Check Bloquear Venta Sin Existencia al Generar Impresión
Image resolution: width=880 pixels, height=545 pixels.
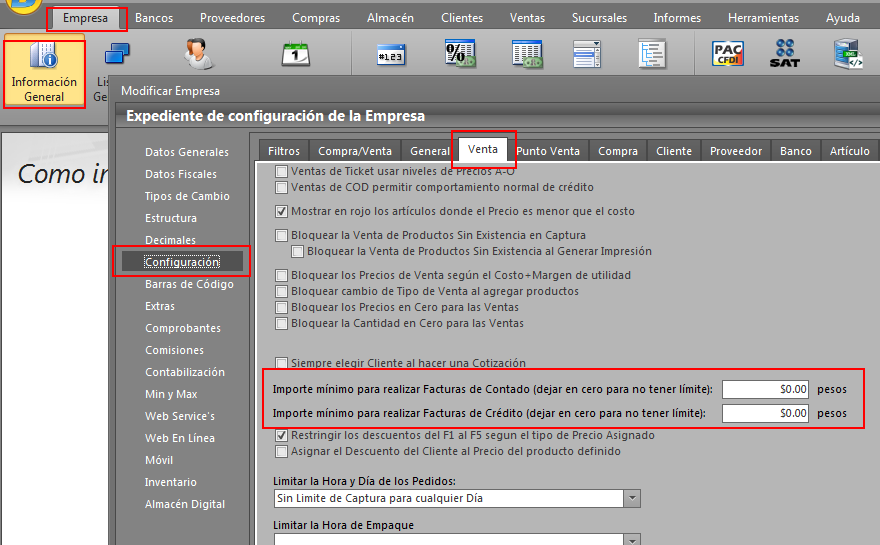[297, 251]
